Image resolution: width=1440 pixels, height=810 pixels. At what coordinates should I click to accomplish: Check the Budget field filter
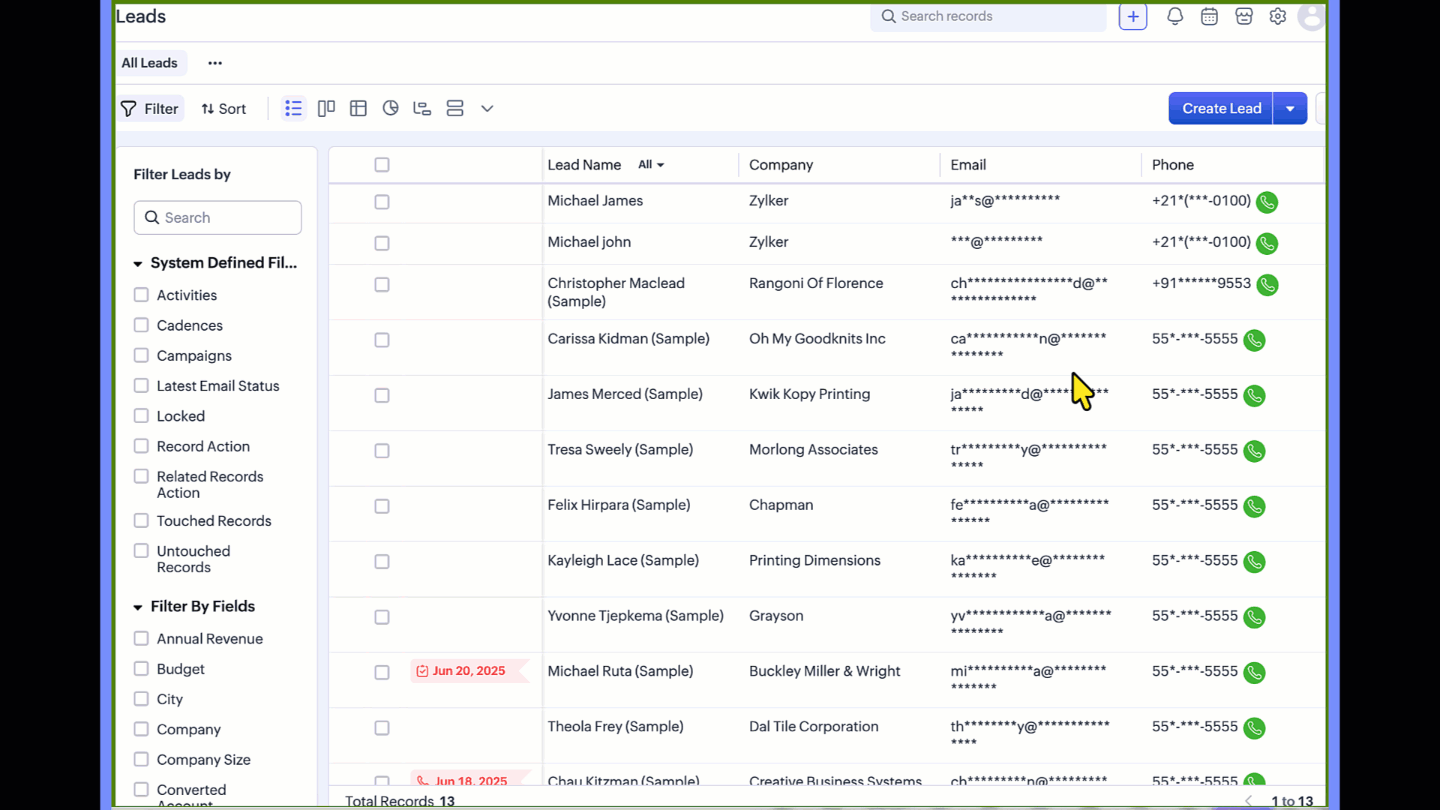tap(141, 668)
